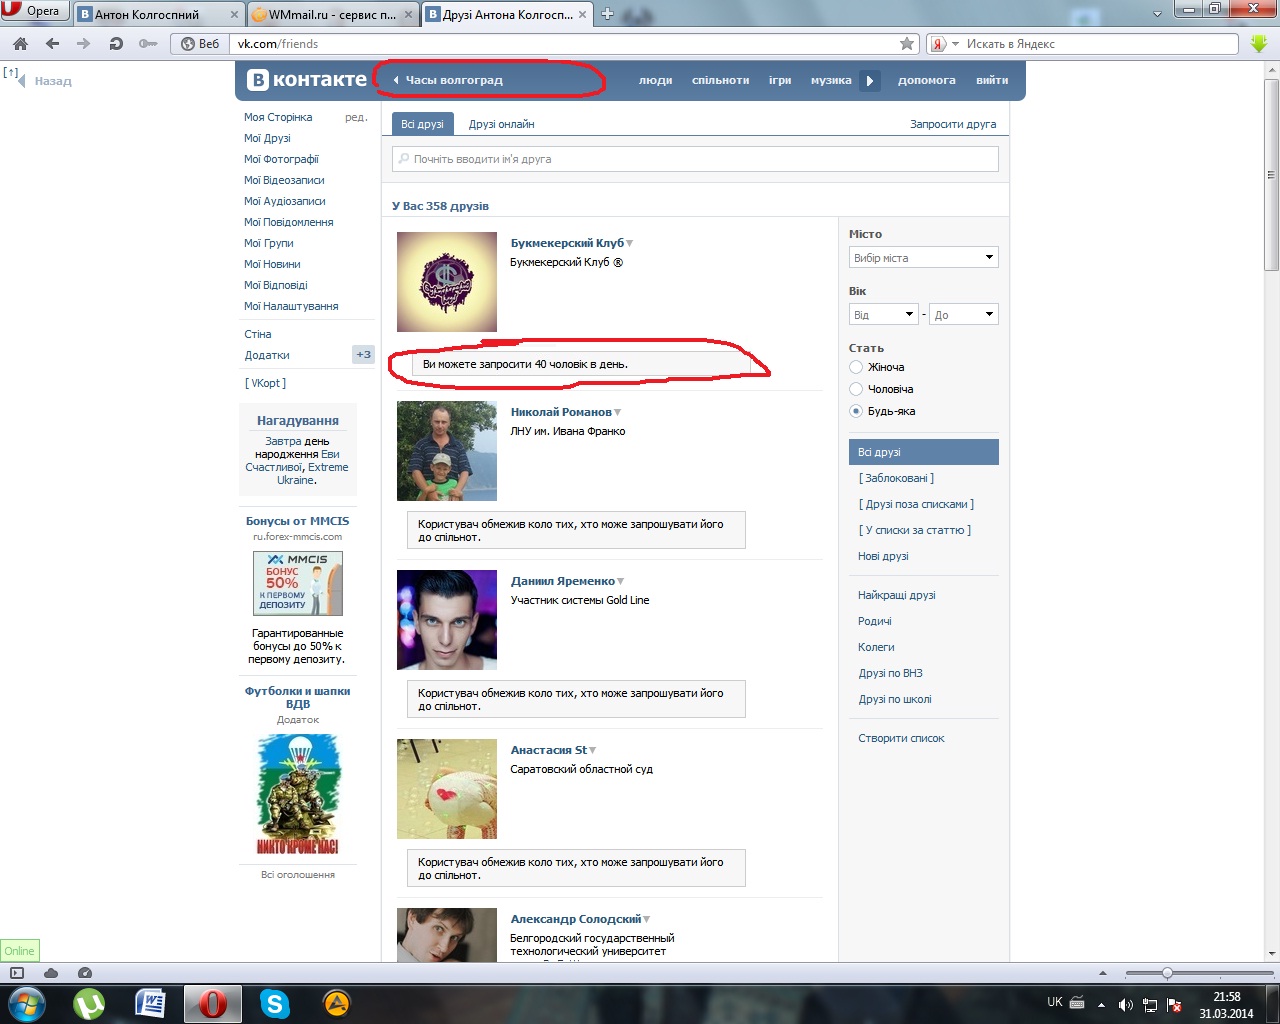Expand menu arrow next to Александр Солодский
Viewport: 1280px width, 1024px height.
tap(647, 919)
